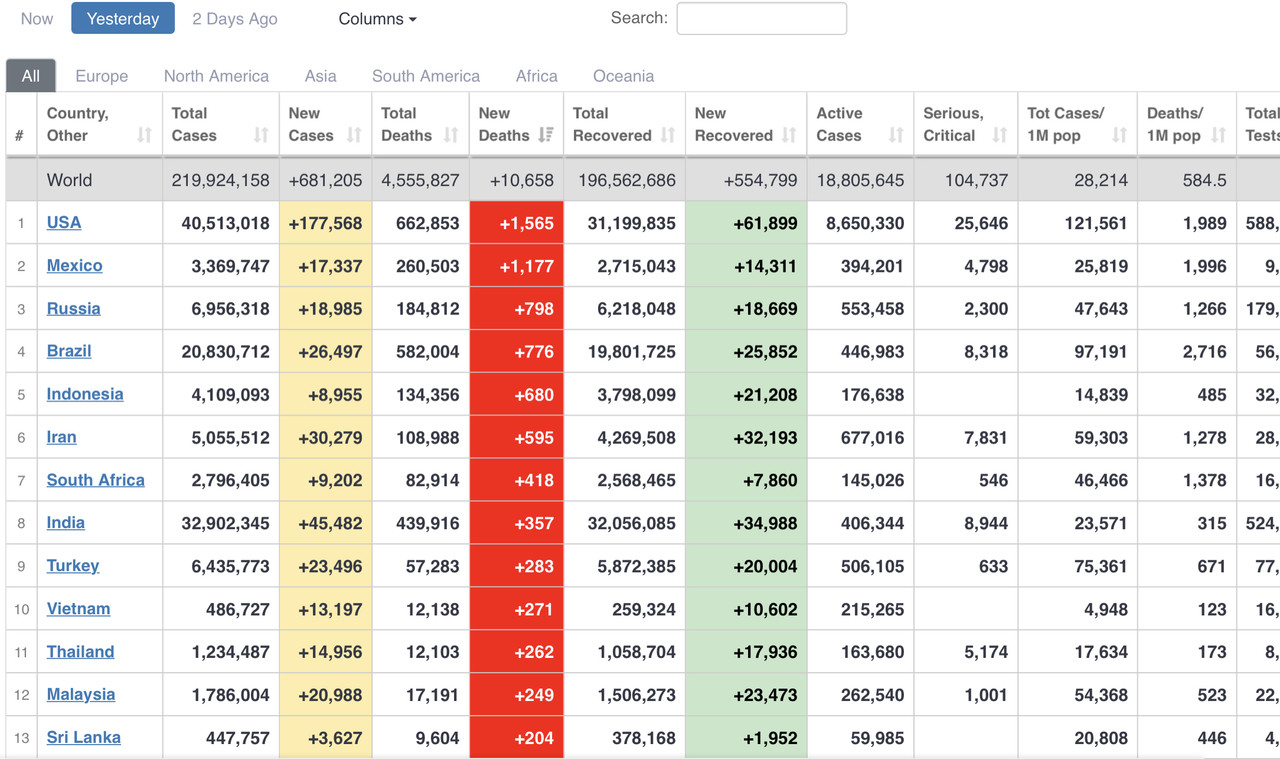Switch data view to Now
This screenshot has height=759, width=1280.
pos(37,18)
